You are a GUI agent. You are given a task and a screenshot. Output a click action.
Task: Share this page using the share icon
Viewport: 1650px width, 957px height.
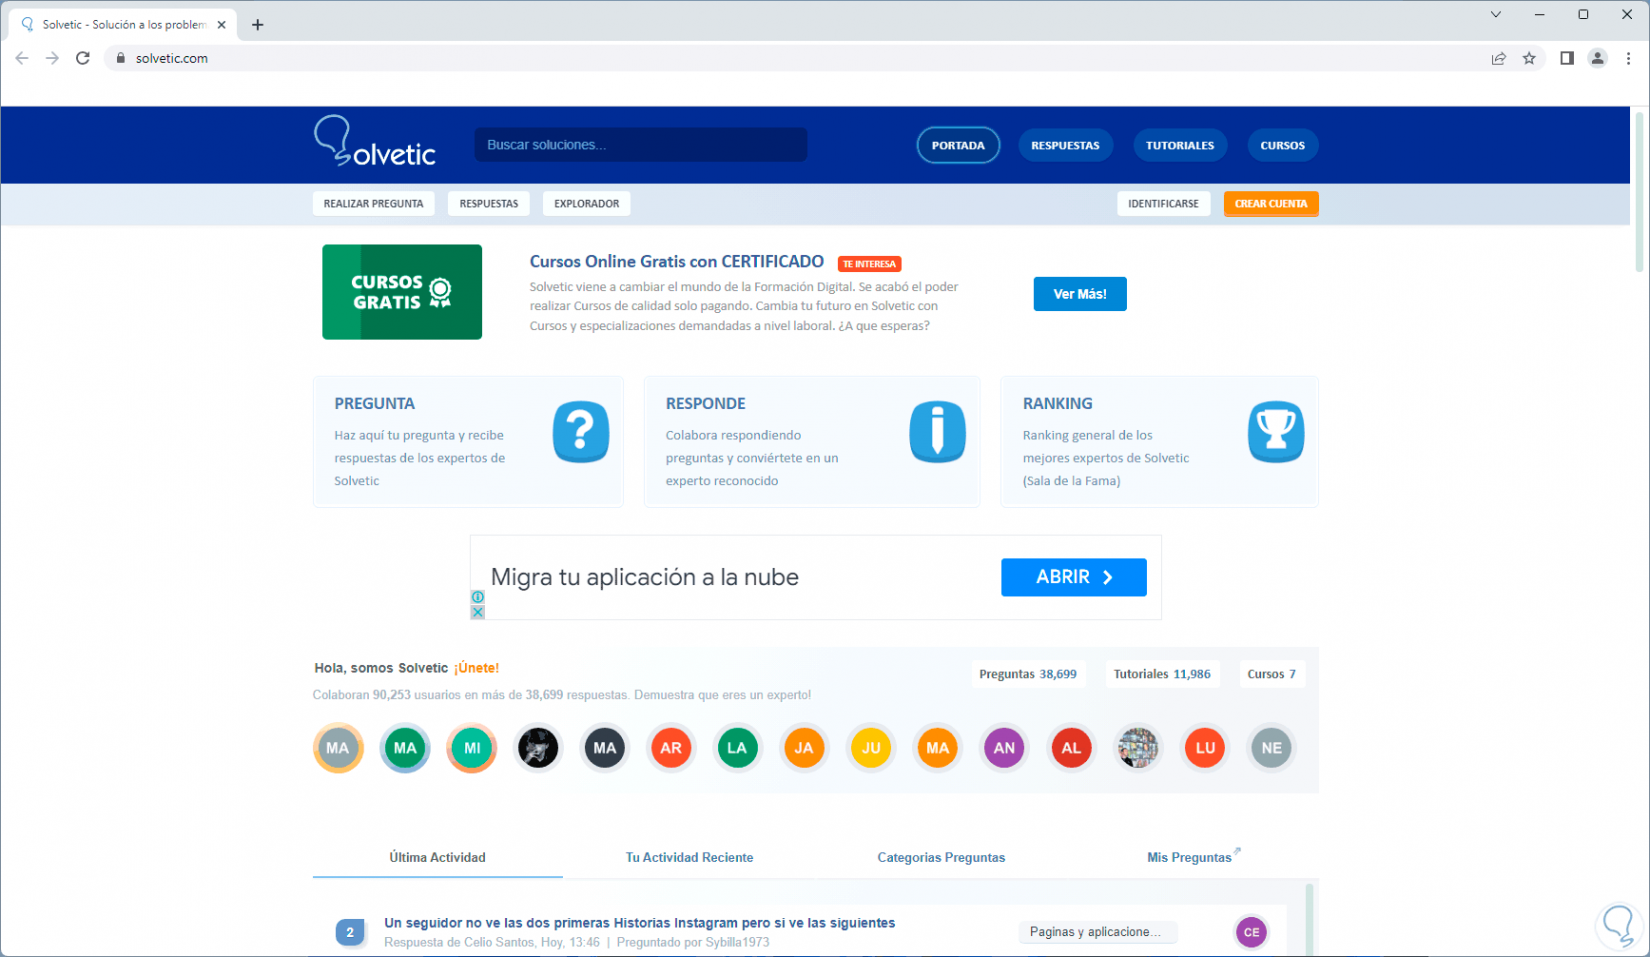pos(1498,58)
